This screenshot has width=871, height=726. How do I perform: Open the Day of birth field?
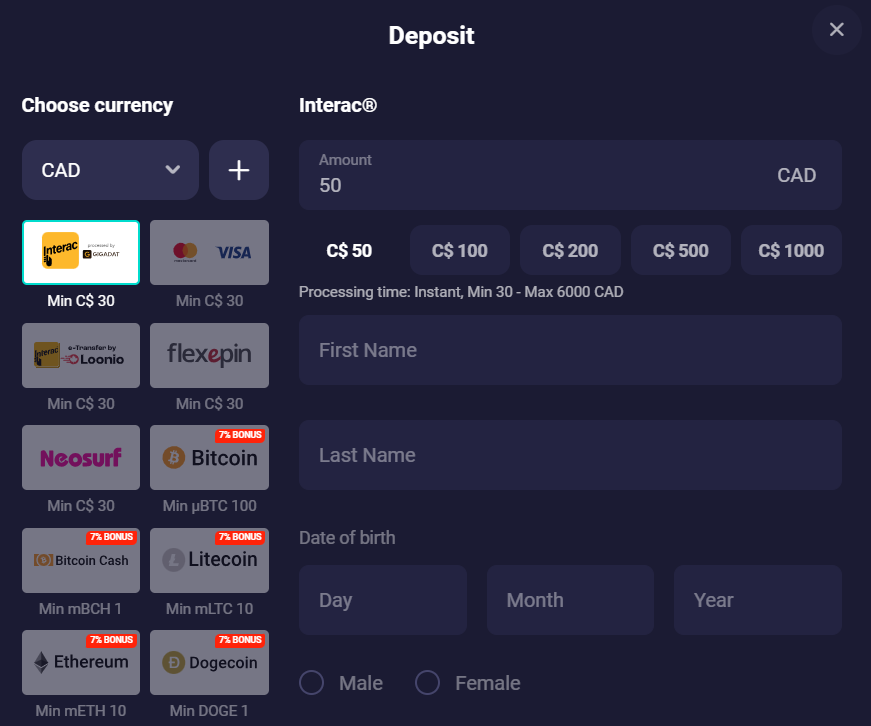point(383,600)
